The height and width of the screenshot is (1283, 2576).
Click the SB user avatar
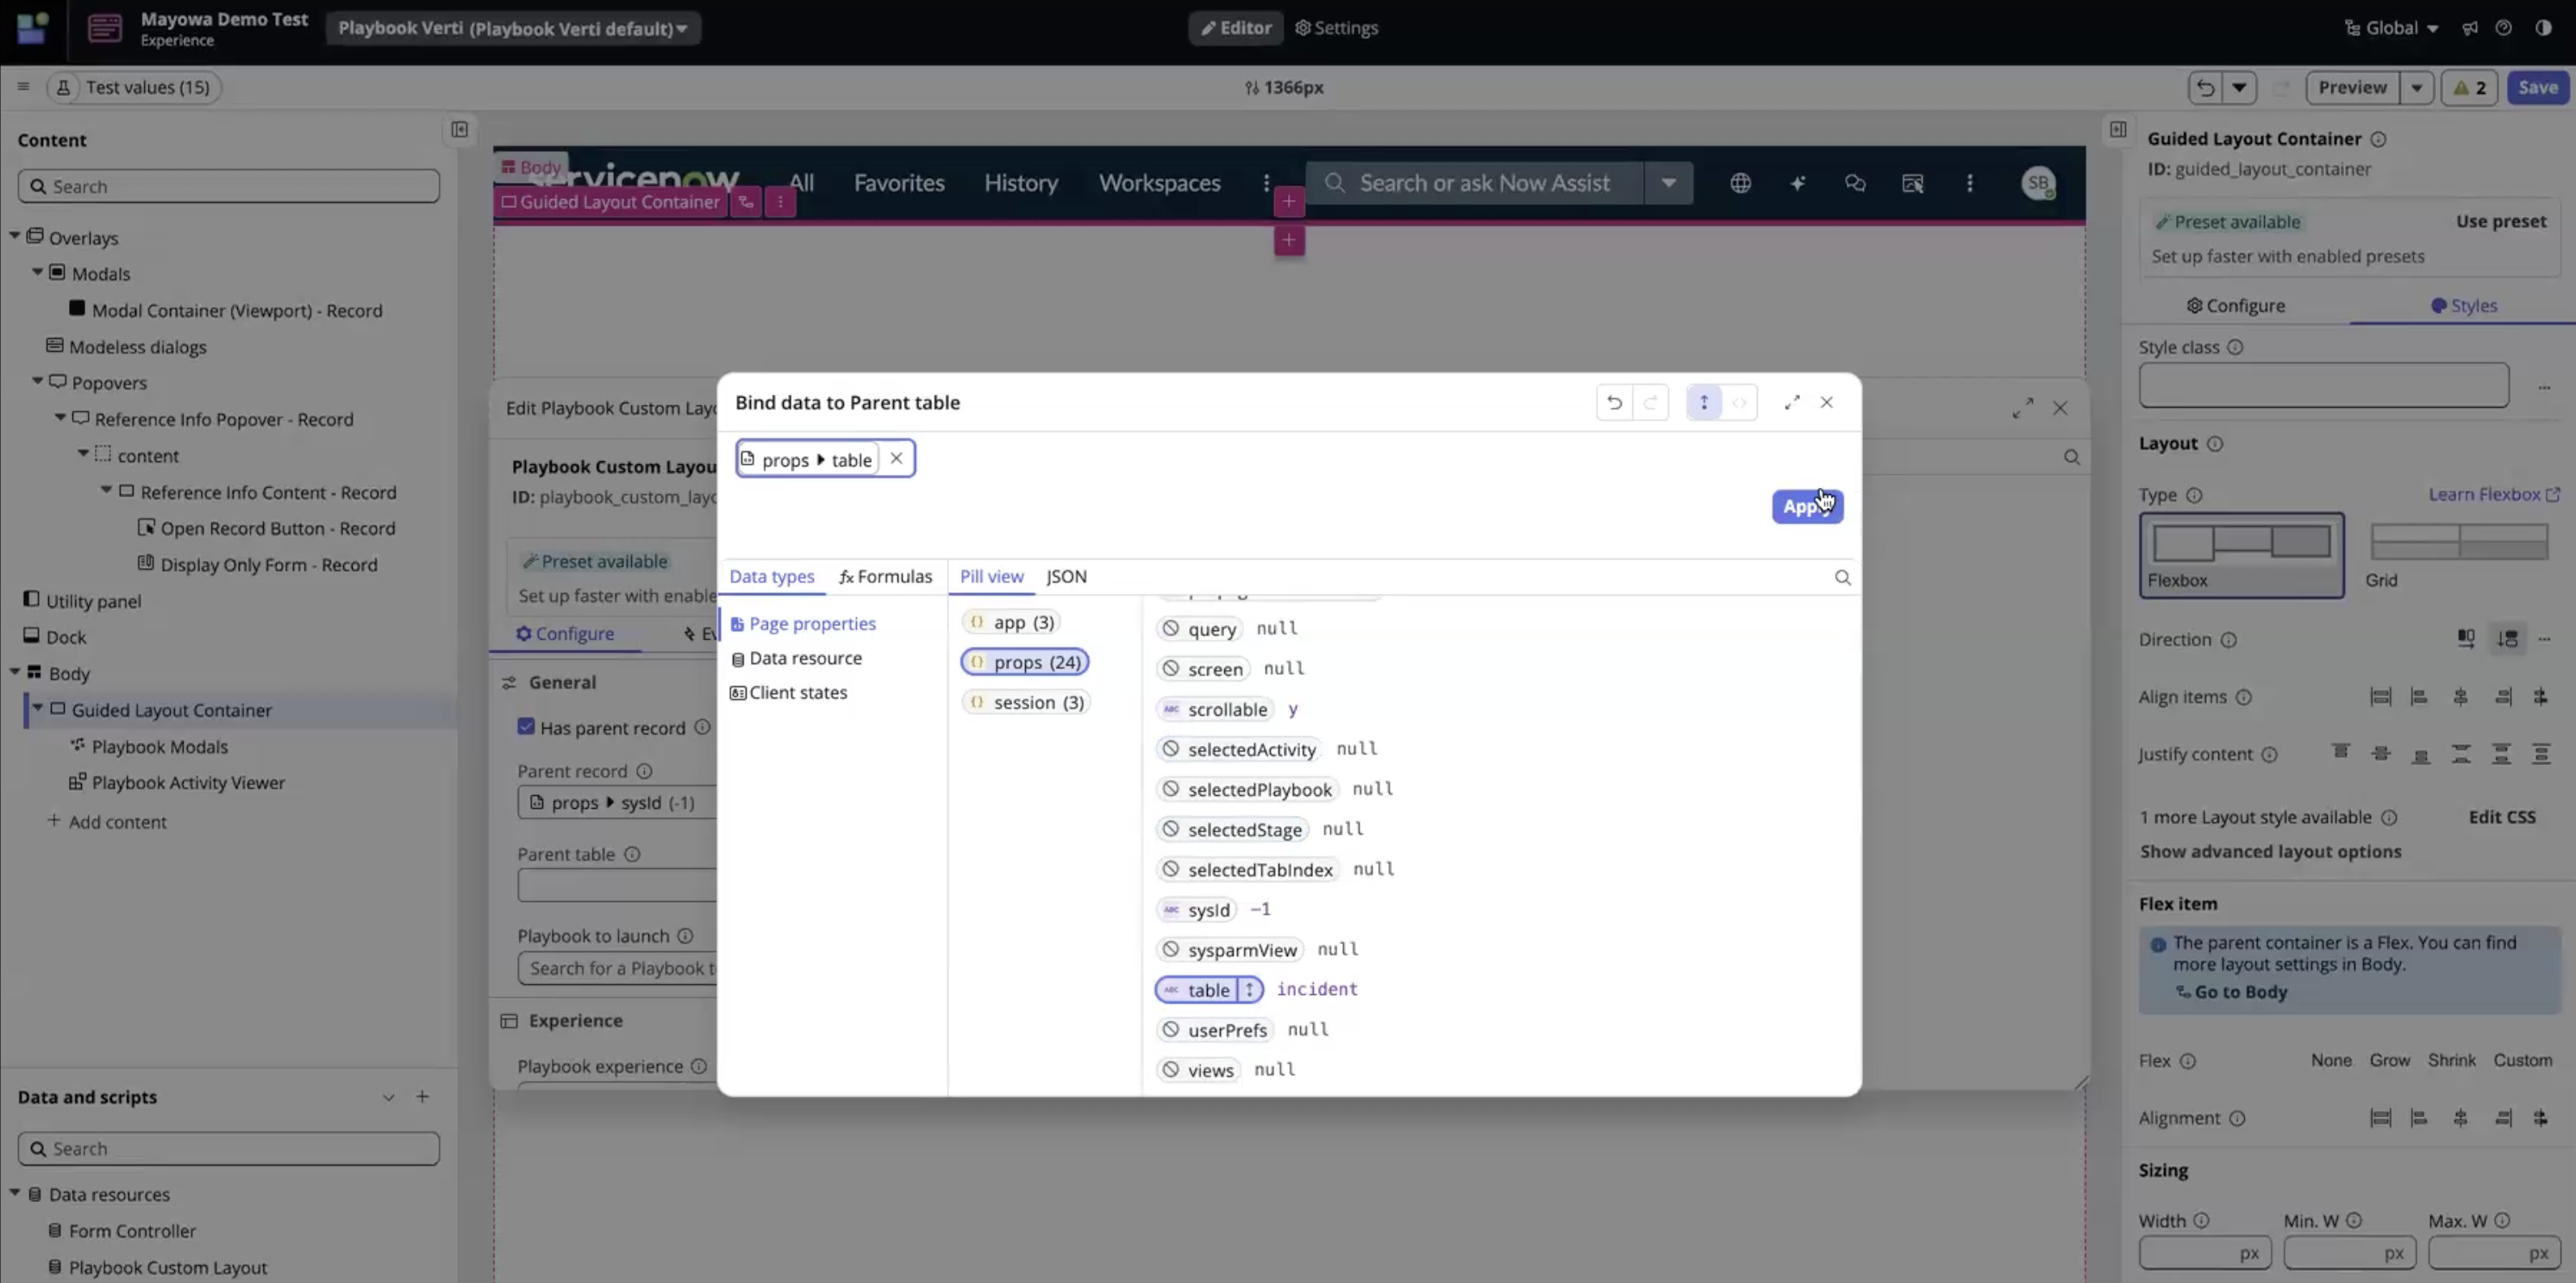[2038, 183]
